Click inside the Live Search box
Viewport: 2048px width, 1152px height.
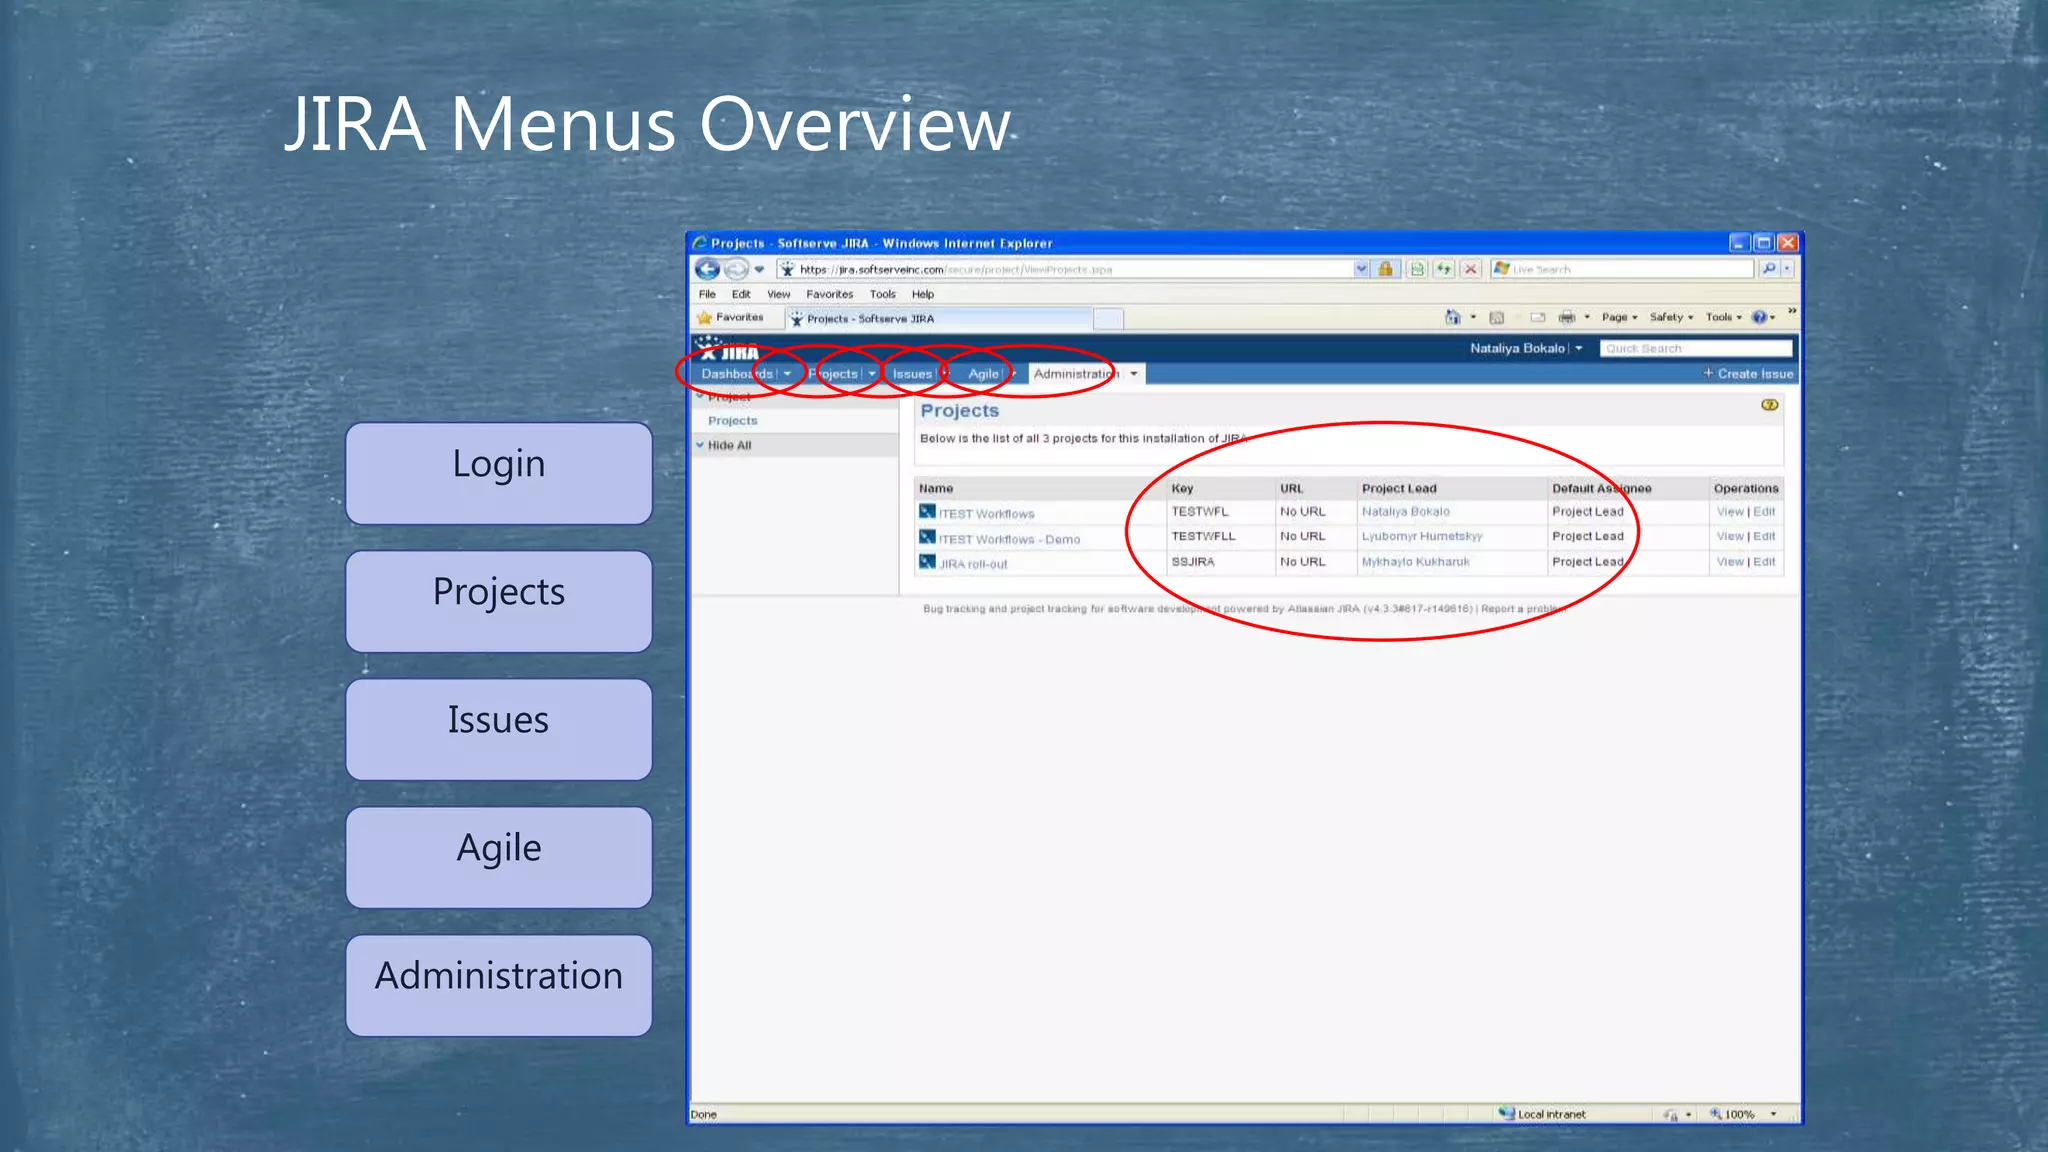click(1621, 269)
